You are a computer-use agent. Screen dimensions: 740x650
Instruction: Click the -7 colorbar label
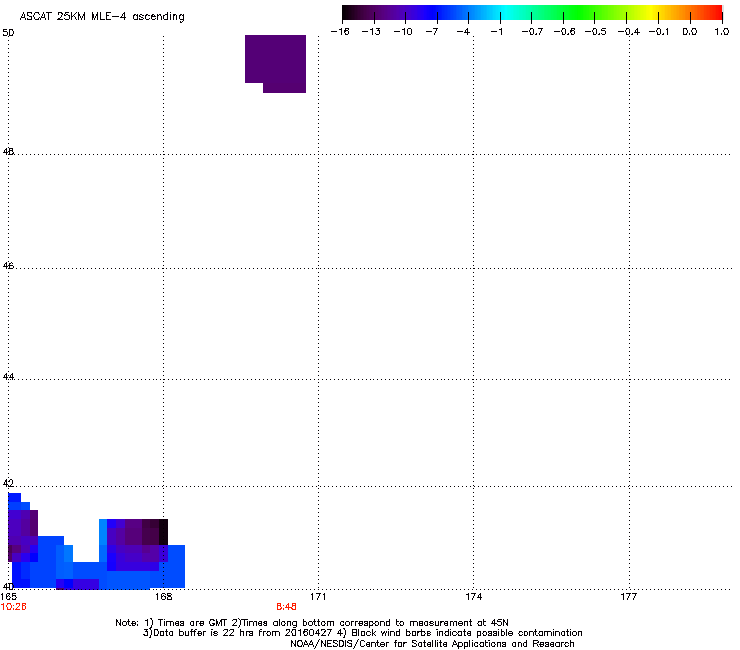[432, 32]
